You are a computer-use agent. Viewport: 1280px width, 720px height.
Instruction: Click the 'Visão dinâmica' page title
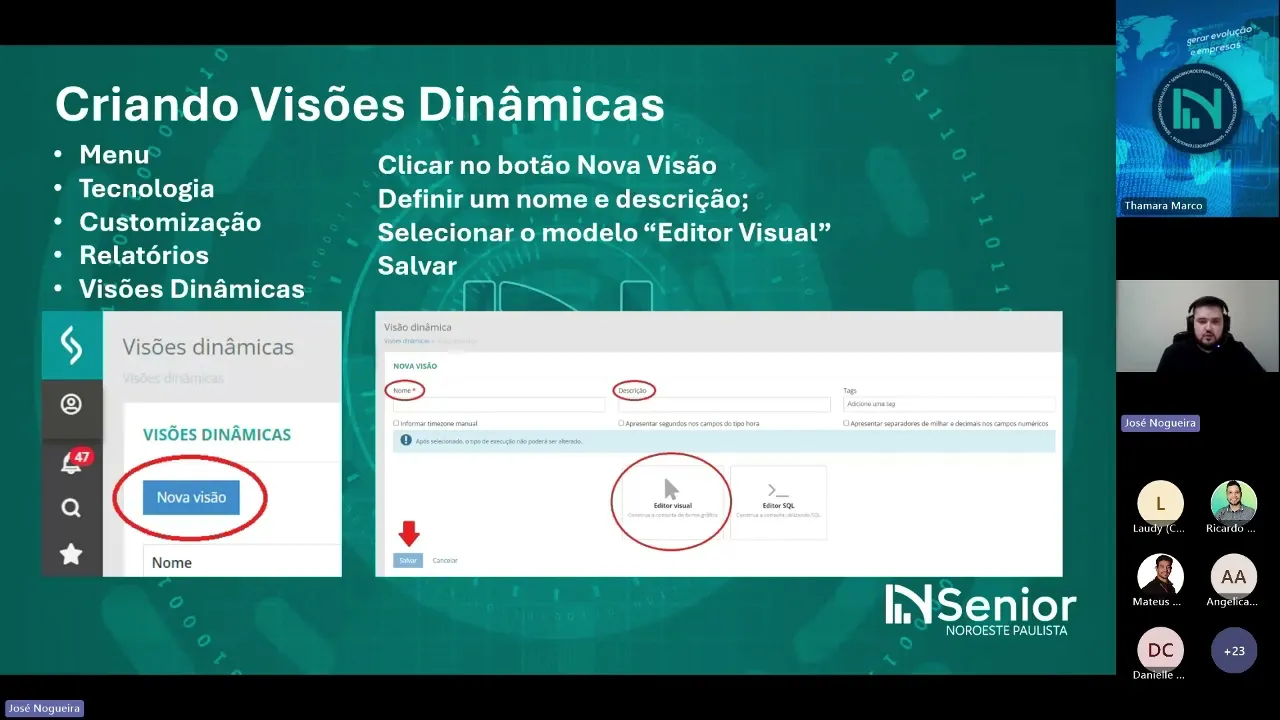(418, 327)
